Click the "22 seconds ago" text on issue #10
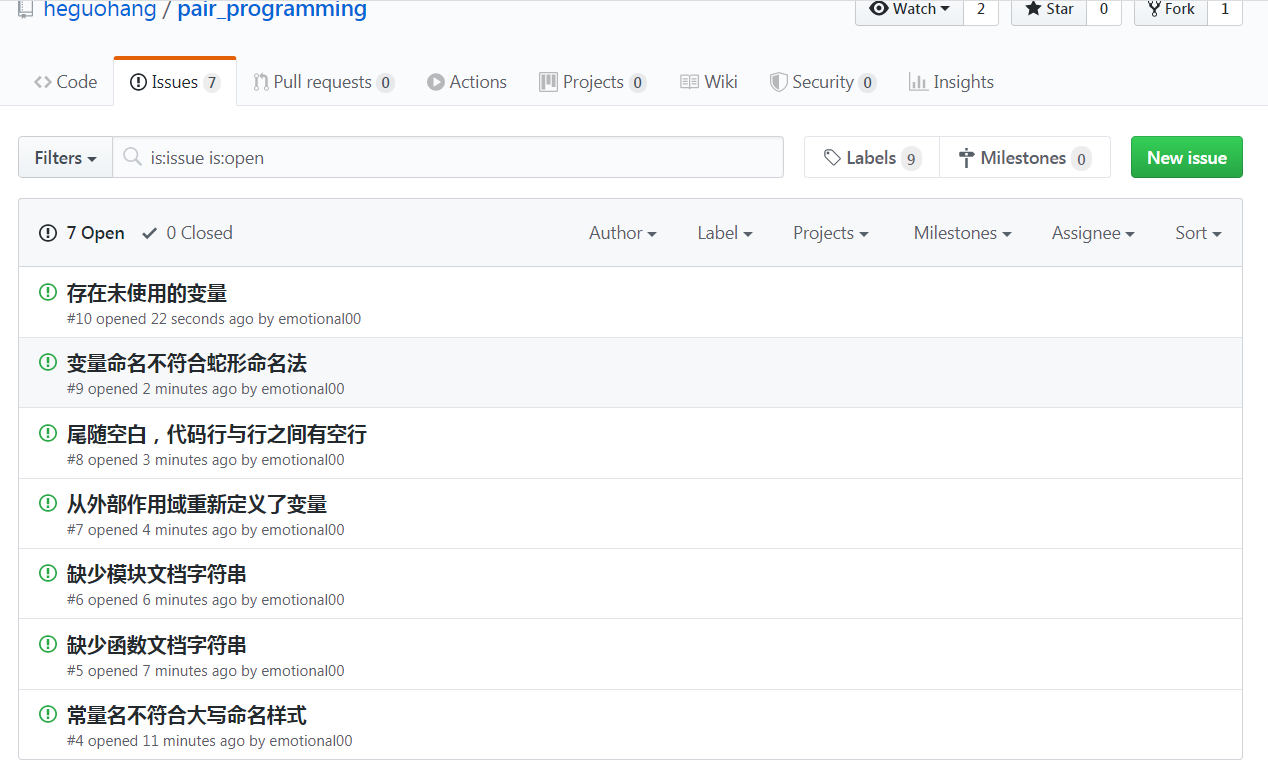The height and width of the screenshot is (762, 1268). [202, 319]
